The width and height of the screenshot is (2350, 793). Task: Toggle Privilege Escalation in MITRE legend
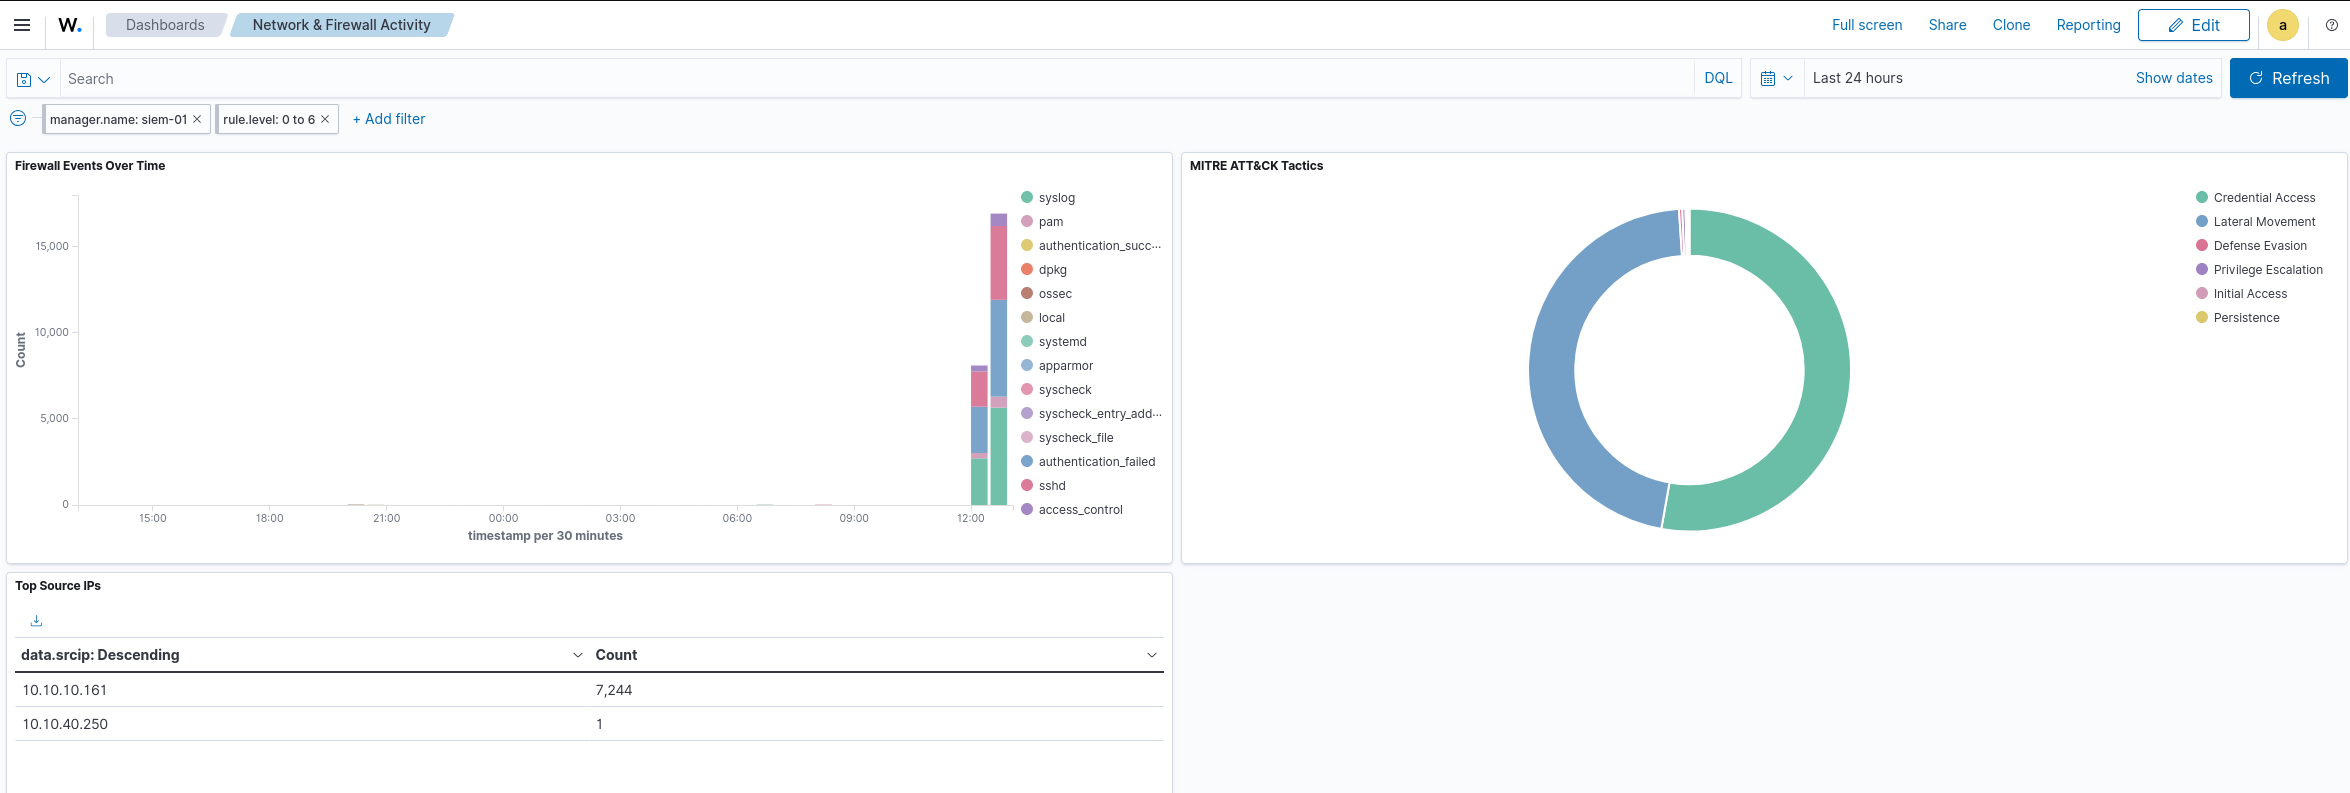point(2268,270)
